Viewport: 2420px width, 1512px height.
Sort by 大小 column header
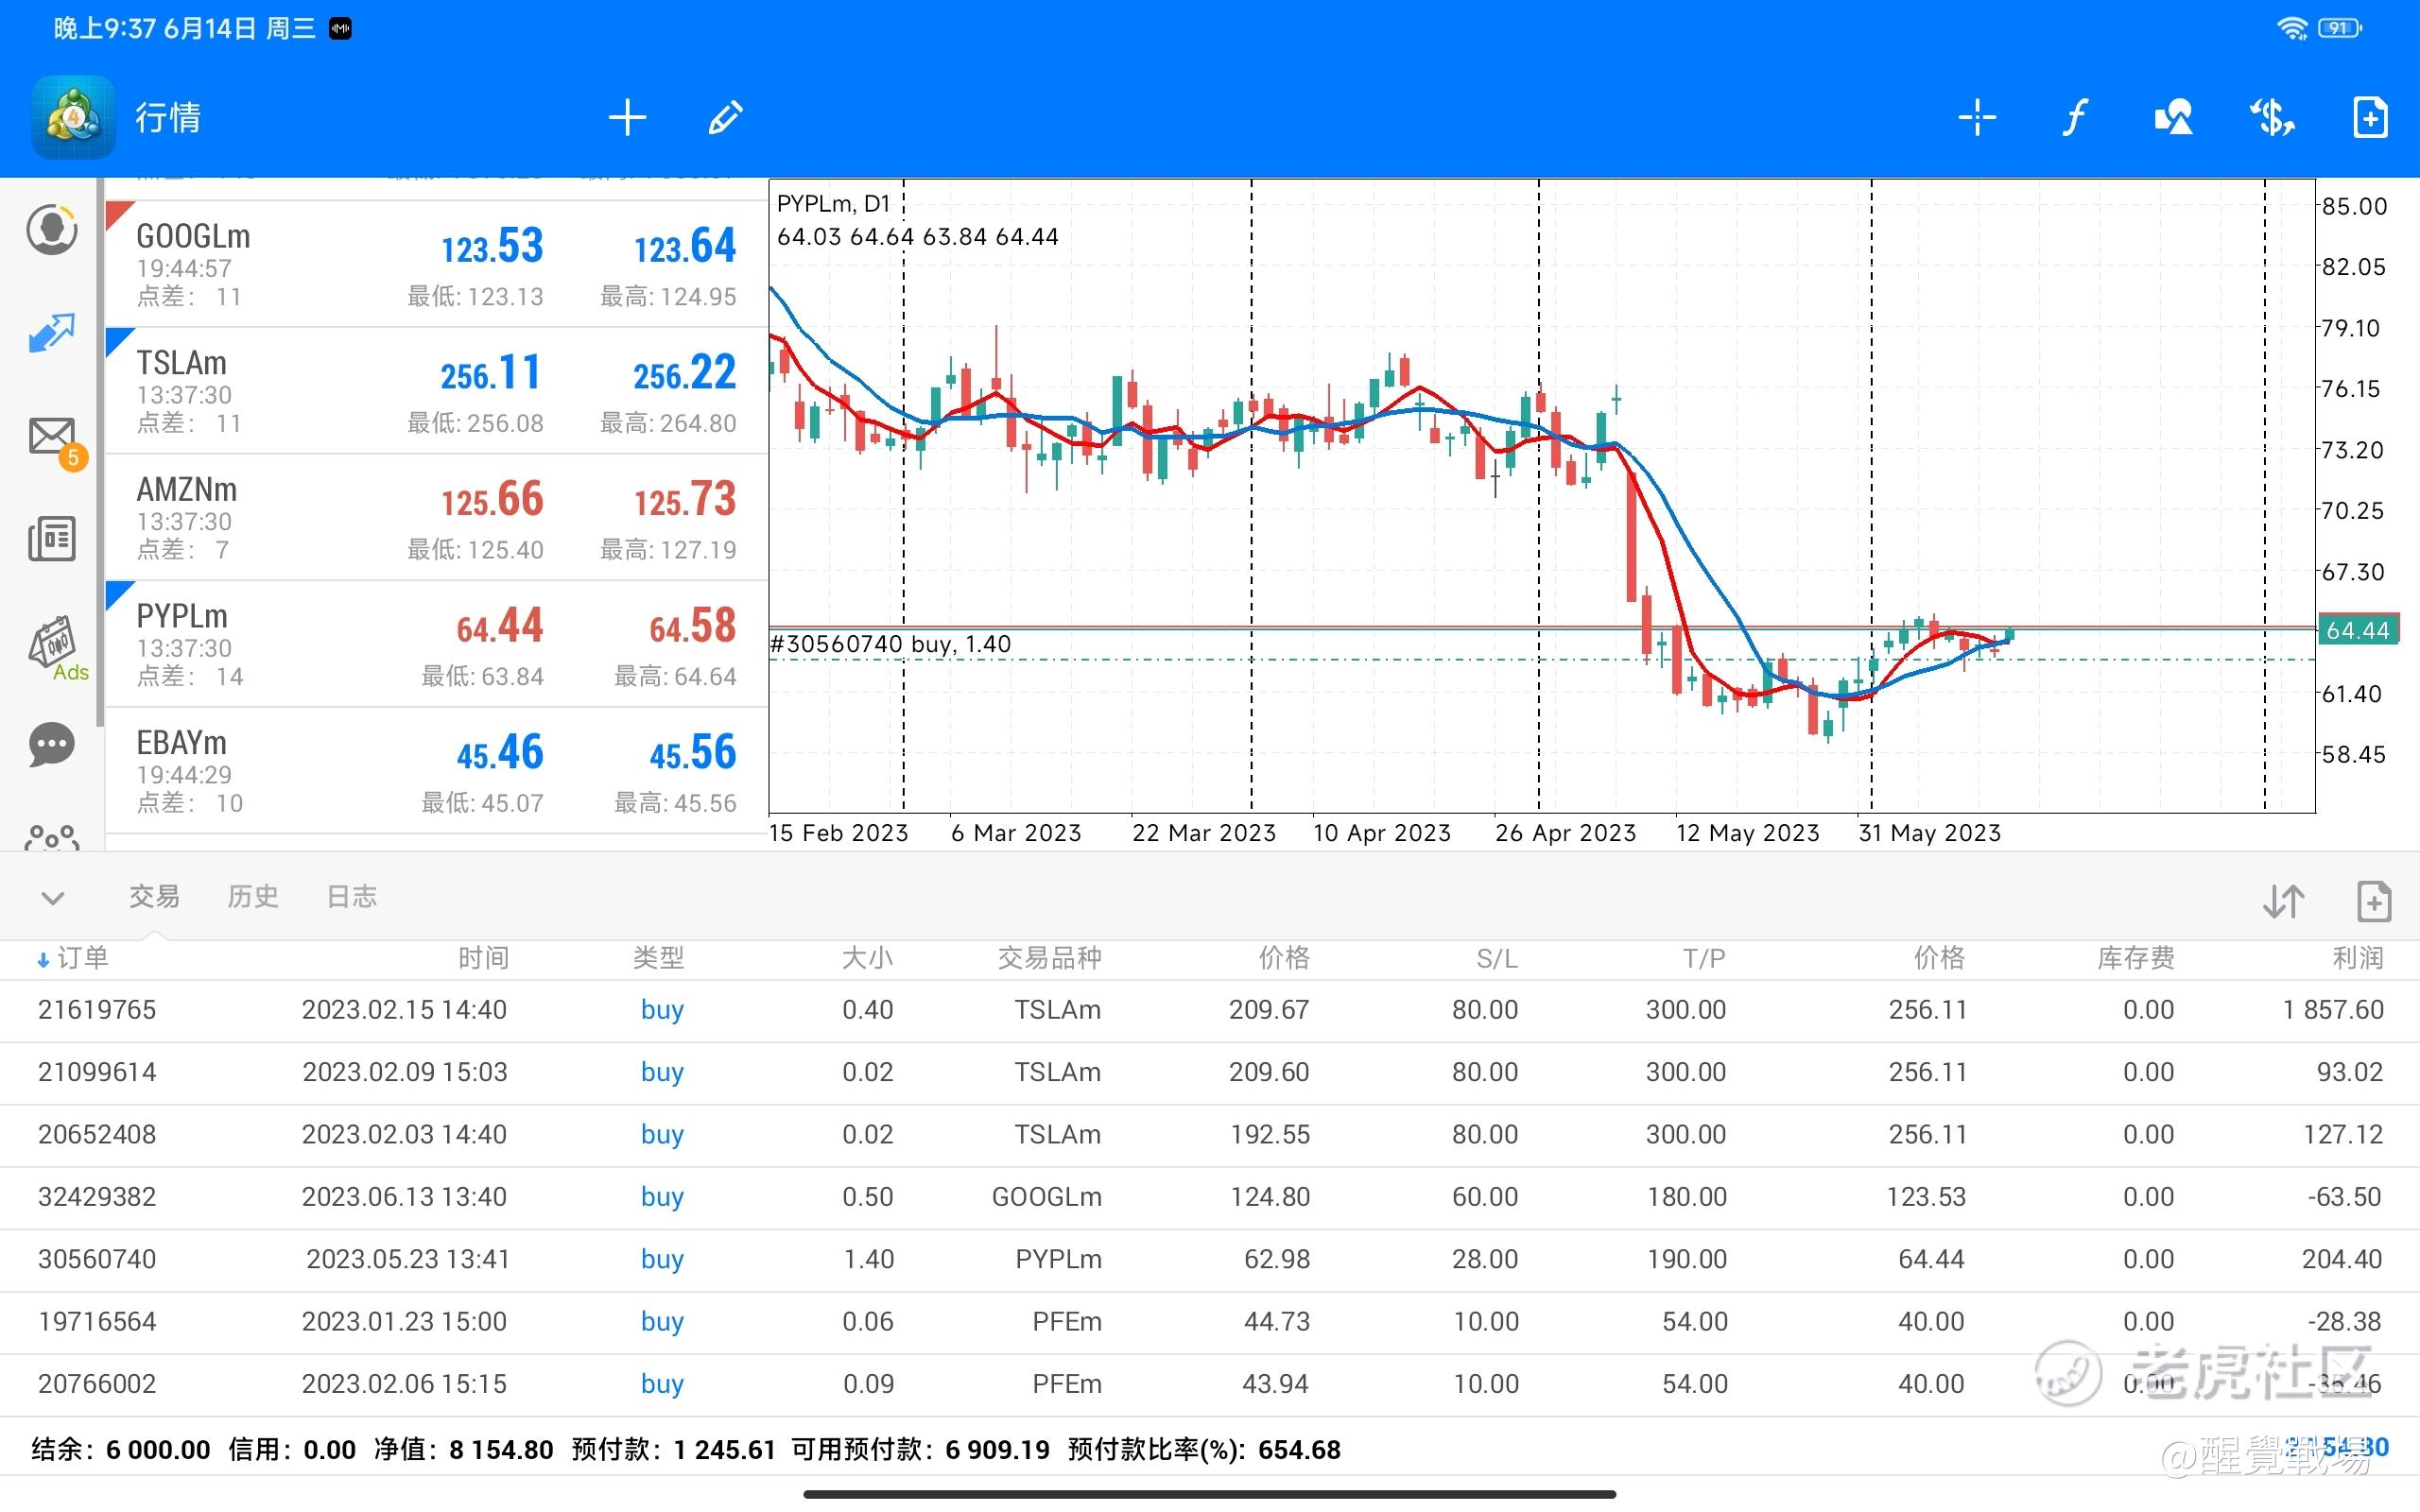coord(867,958)
